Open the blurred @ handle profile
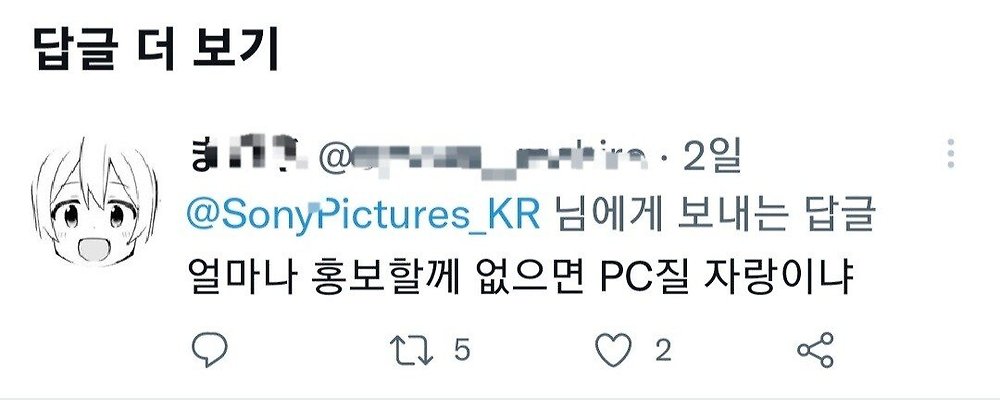The height and width of the screenshot is (409, 1000). tap(485, 156)
